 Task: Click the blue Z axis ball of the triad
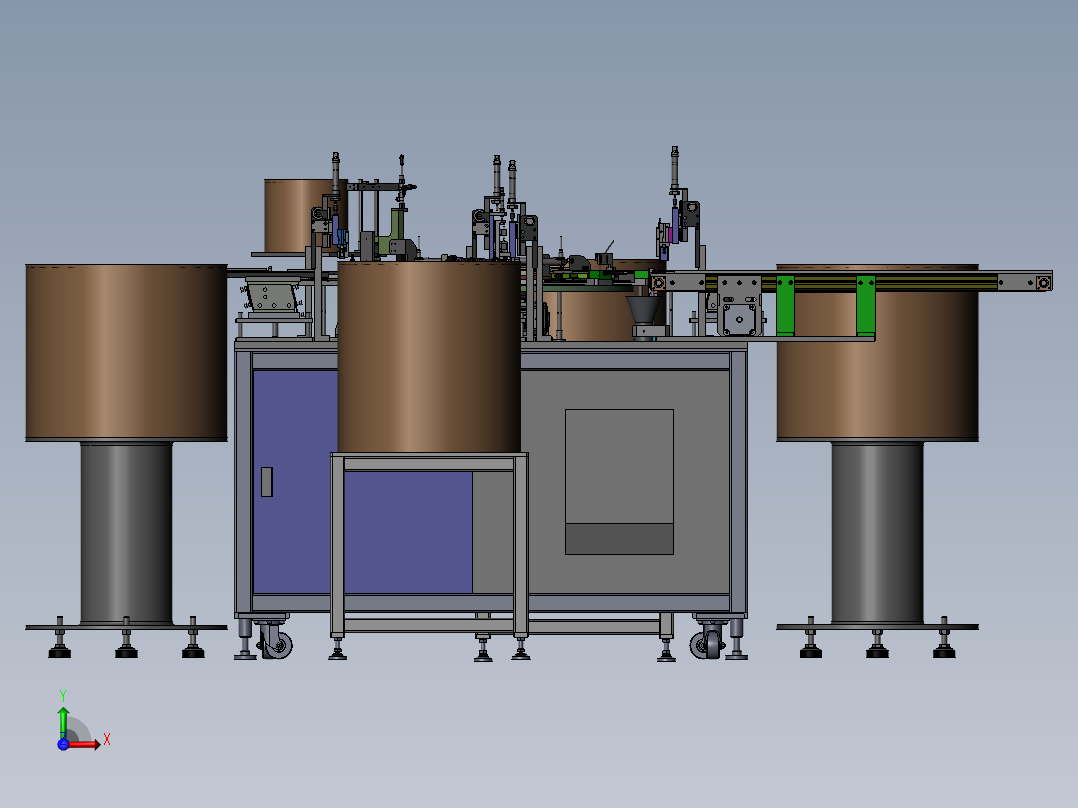click(x=63, y=744)
